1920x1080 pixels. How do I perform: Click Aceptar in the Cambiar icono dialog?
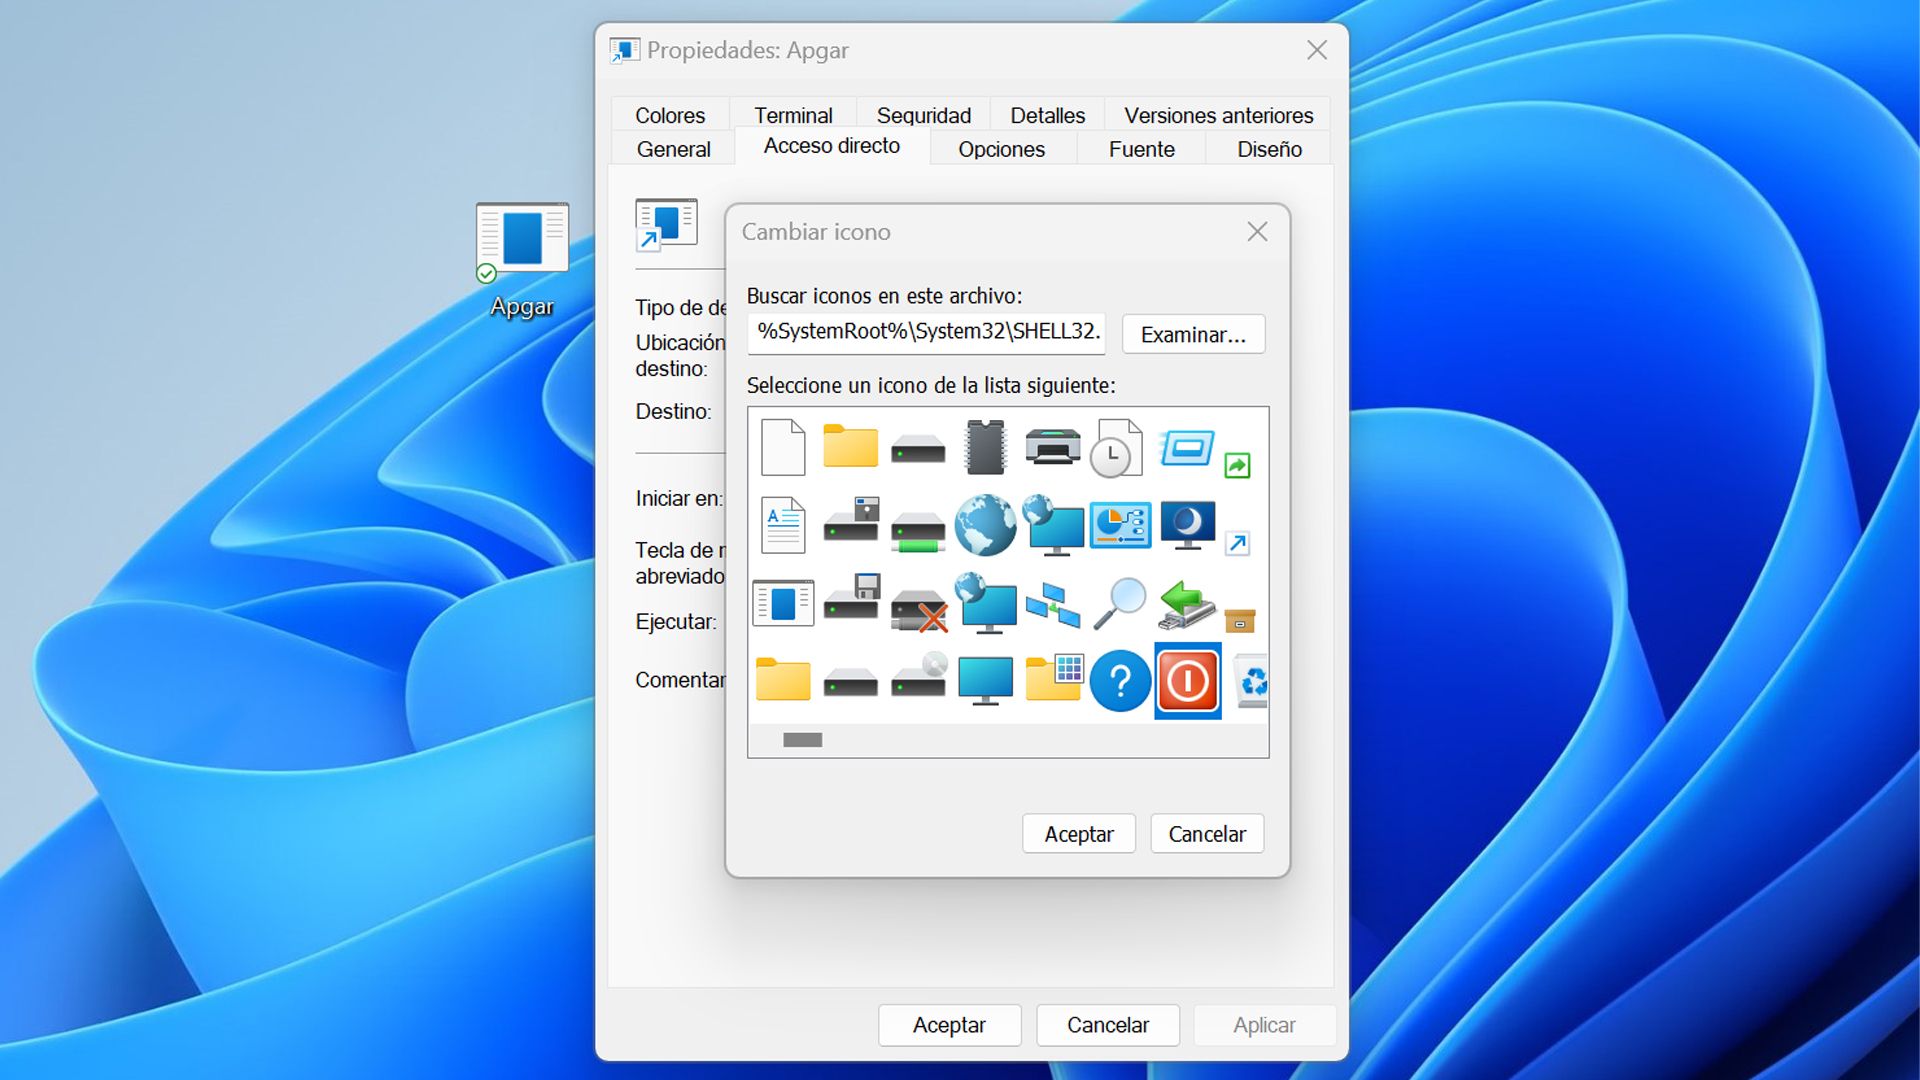1078,833
